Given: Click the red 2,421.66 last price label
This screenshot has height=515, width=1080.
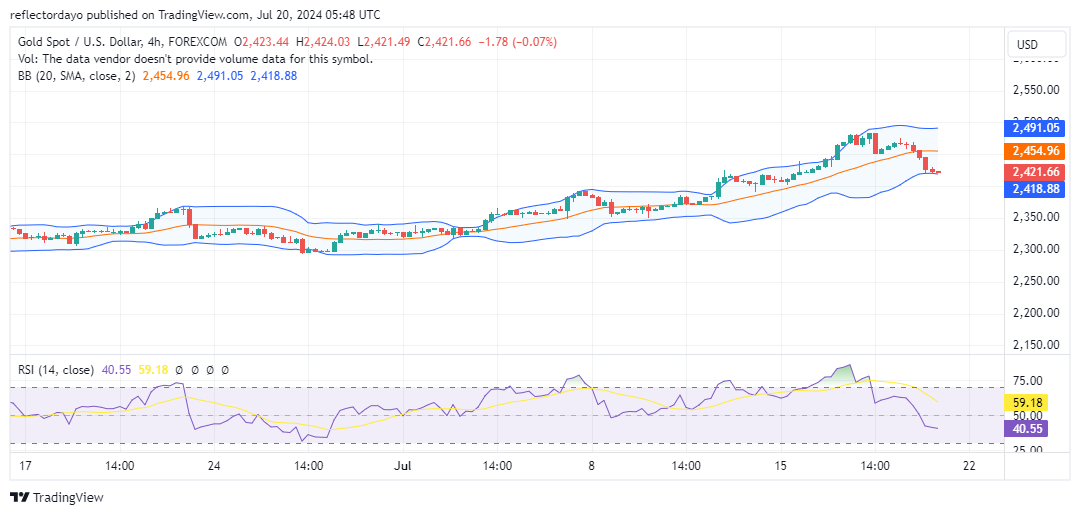Looking at the screenshot, I should [x=1036, y=173].
